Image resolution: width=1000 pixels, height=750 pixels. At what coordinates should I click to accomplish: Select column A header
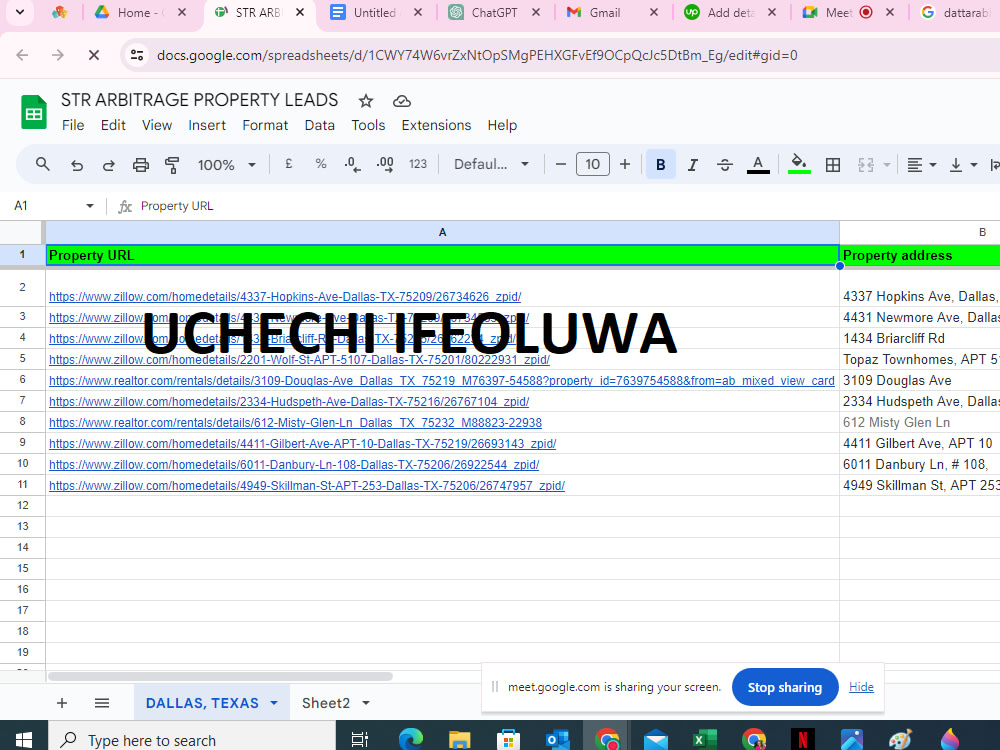[x=442, y=232]
